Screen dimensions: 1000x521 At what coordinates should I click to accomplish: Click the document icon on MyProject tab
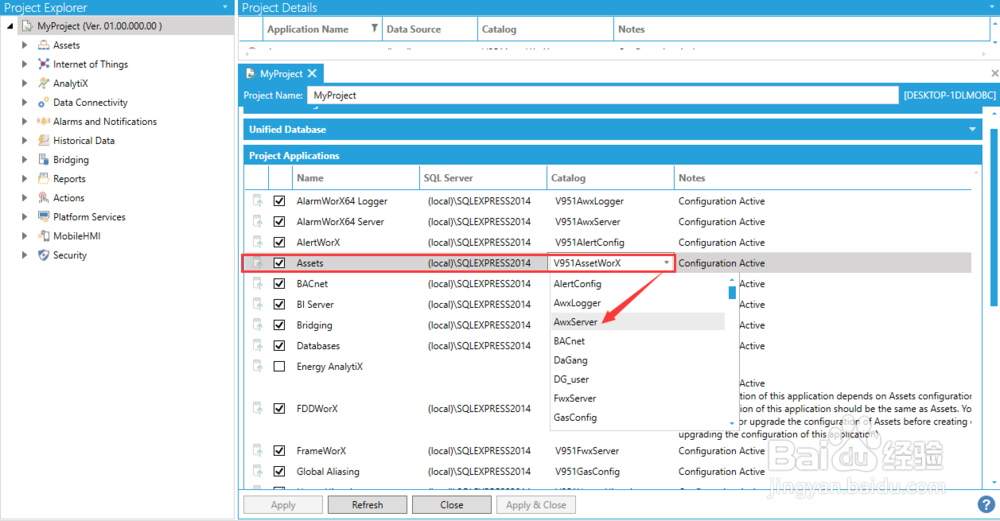pos(251,73)
